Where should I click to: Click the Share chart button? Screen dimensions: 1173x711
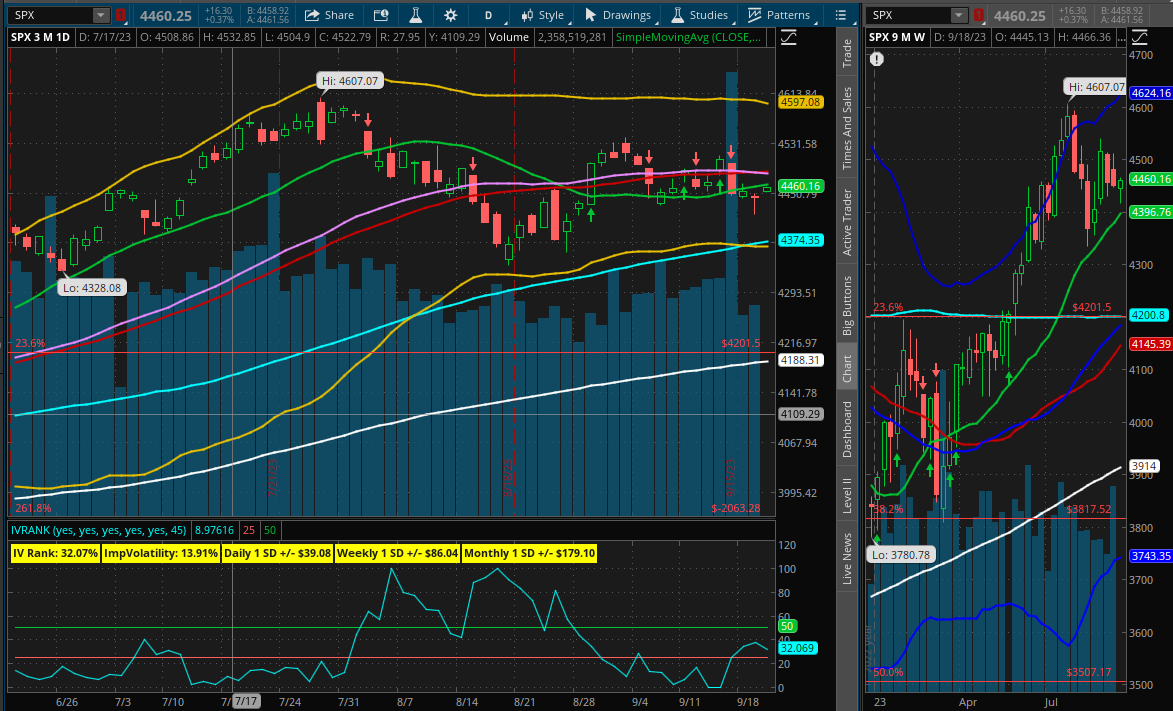tap(329, 15)
